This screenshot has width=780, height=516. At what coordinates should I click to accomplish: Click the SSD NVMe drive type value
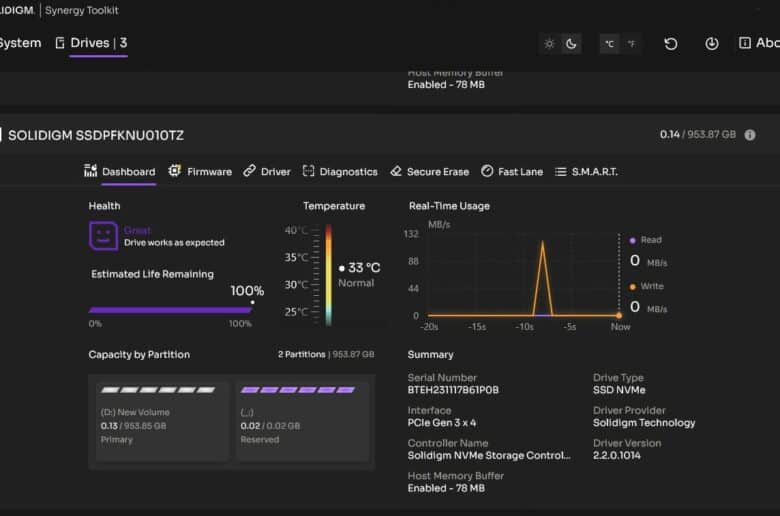619,390
